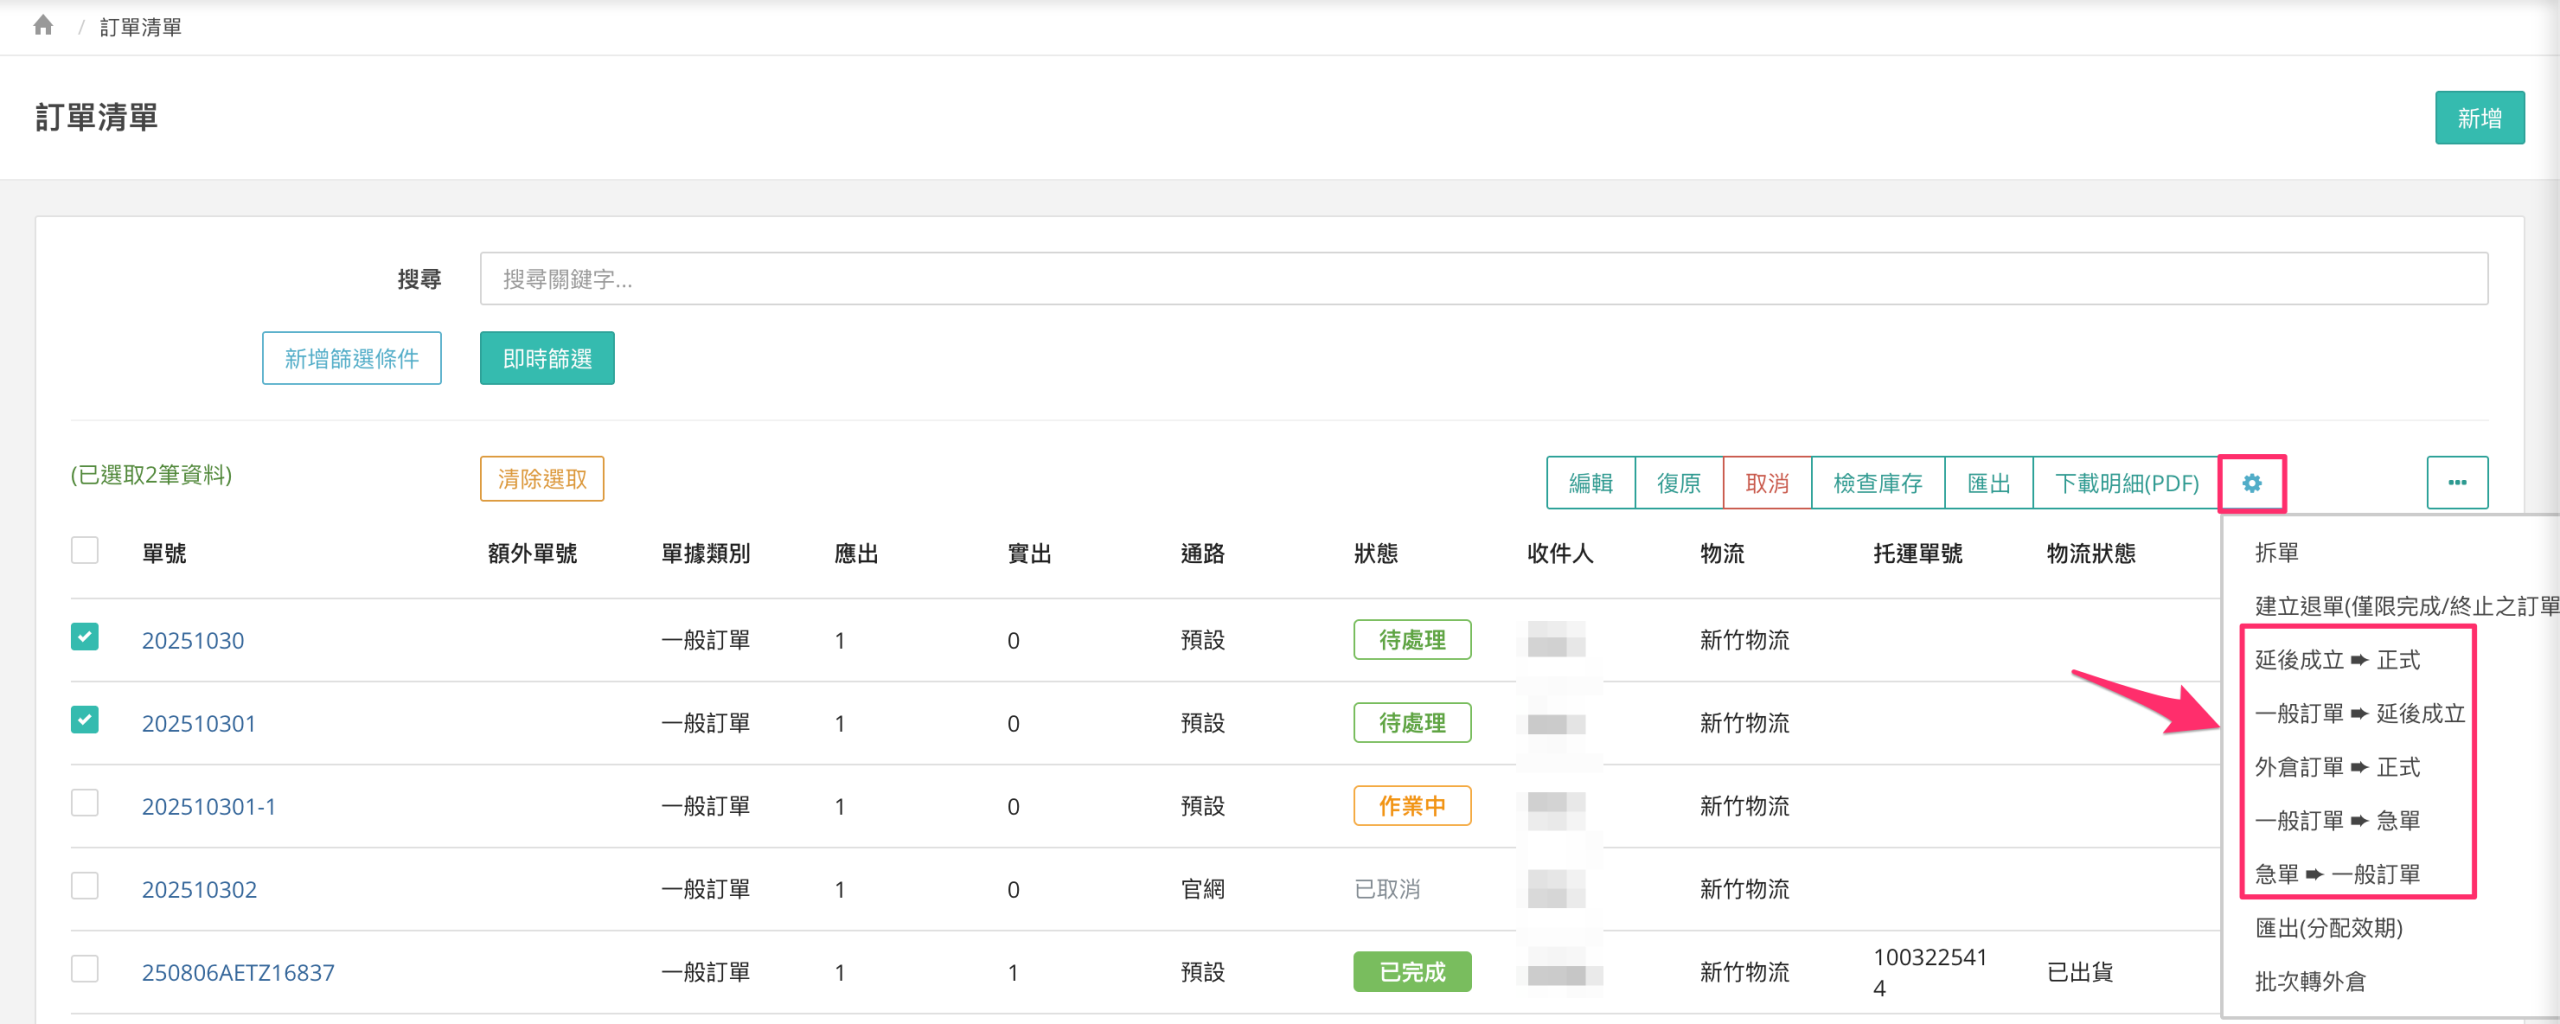Select 拆單 from the dropdown menu
Image resolution: width=2560 pixels, height=1024 pixels.
pos(2277,553)
